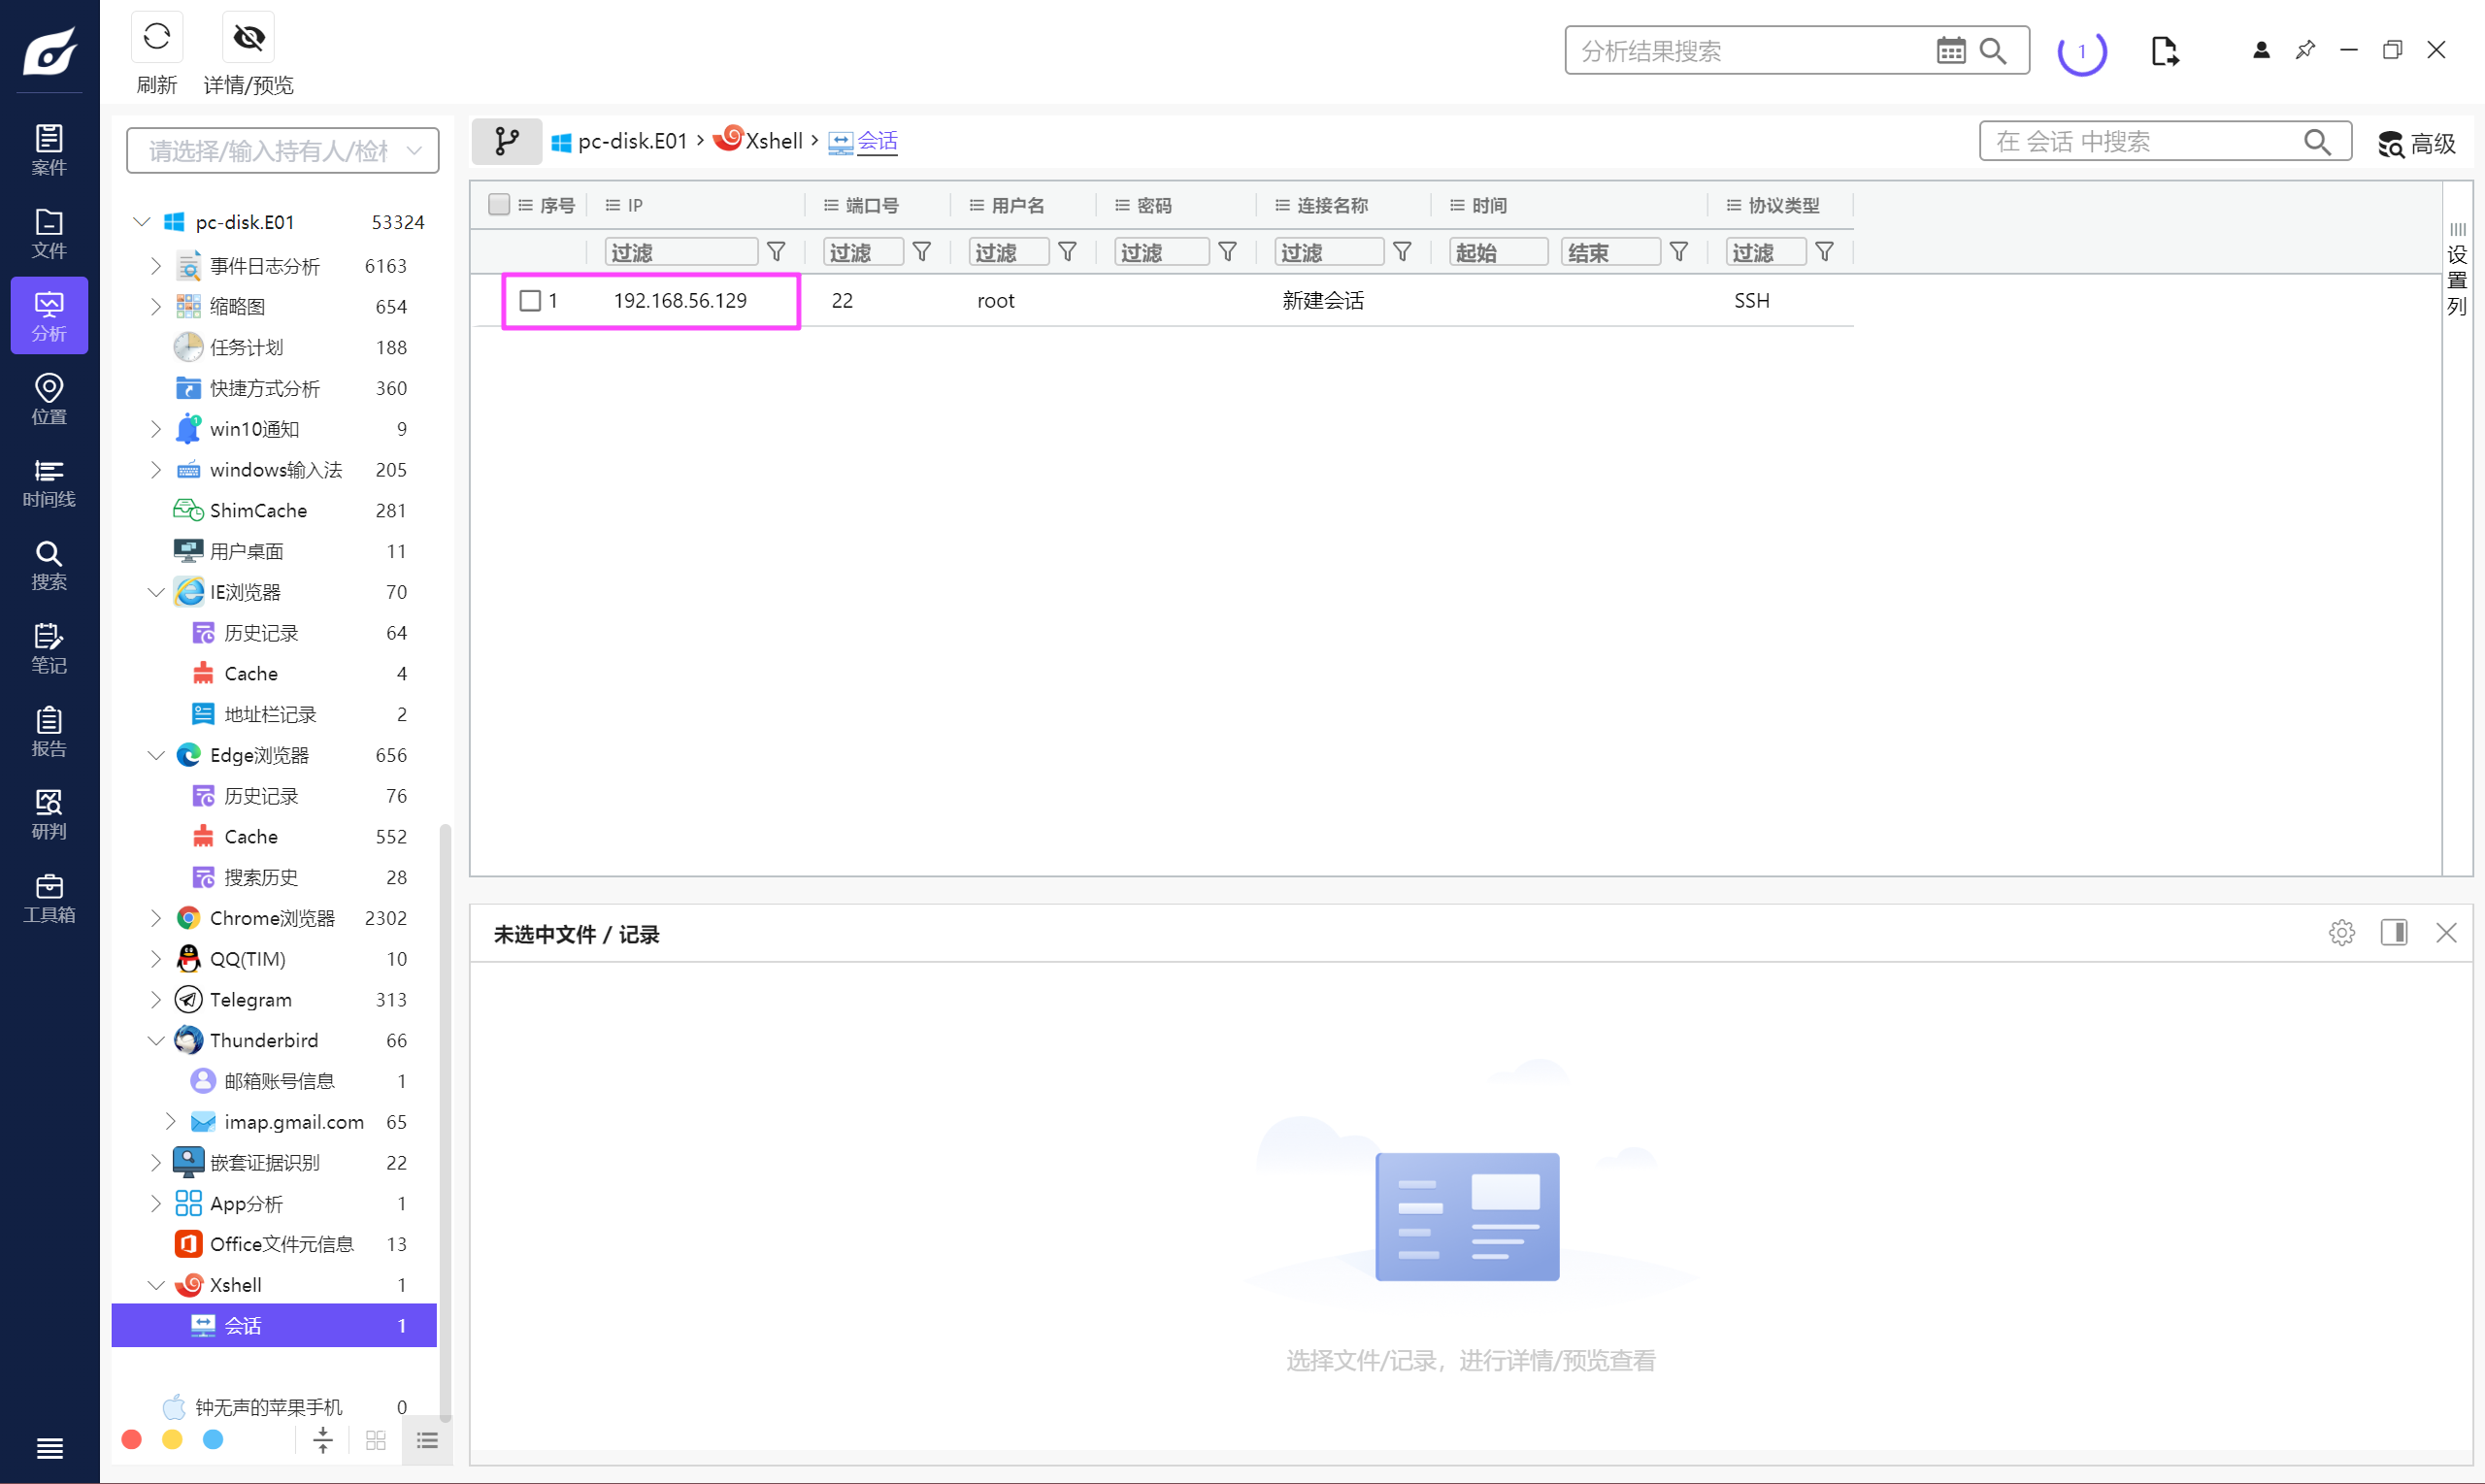
Task: Toggle the details/preview eye icon
Action: tap(248, 38)
